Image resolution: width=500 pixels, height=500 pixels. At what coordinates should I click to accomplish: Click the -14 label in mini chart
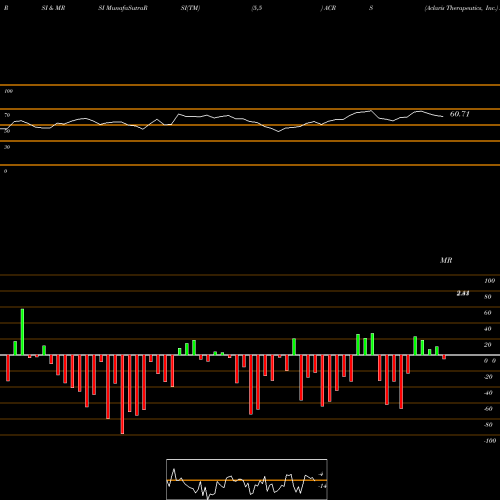(x=322, y=486)
